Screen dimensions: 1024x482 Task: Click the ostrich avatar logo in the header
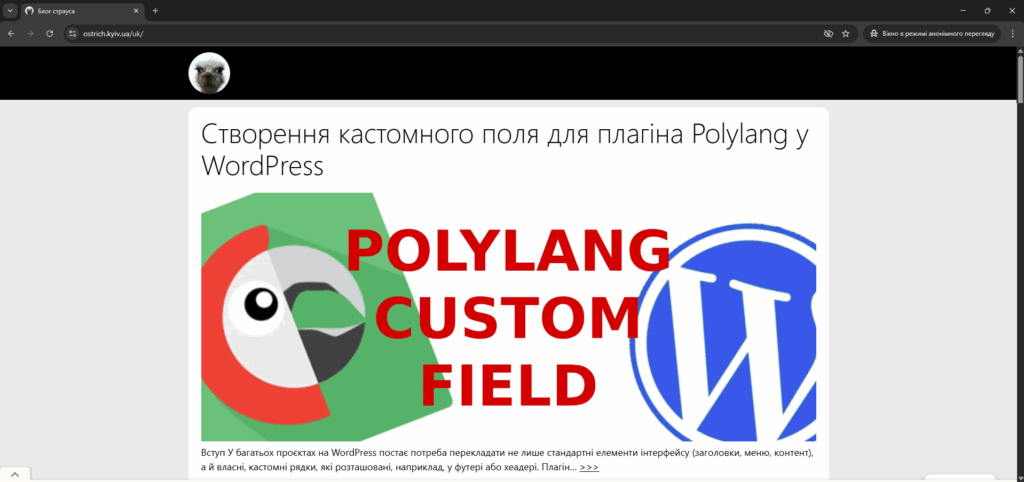[209, 73]
